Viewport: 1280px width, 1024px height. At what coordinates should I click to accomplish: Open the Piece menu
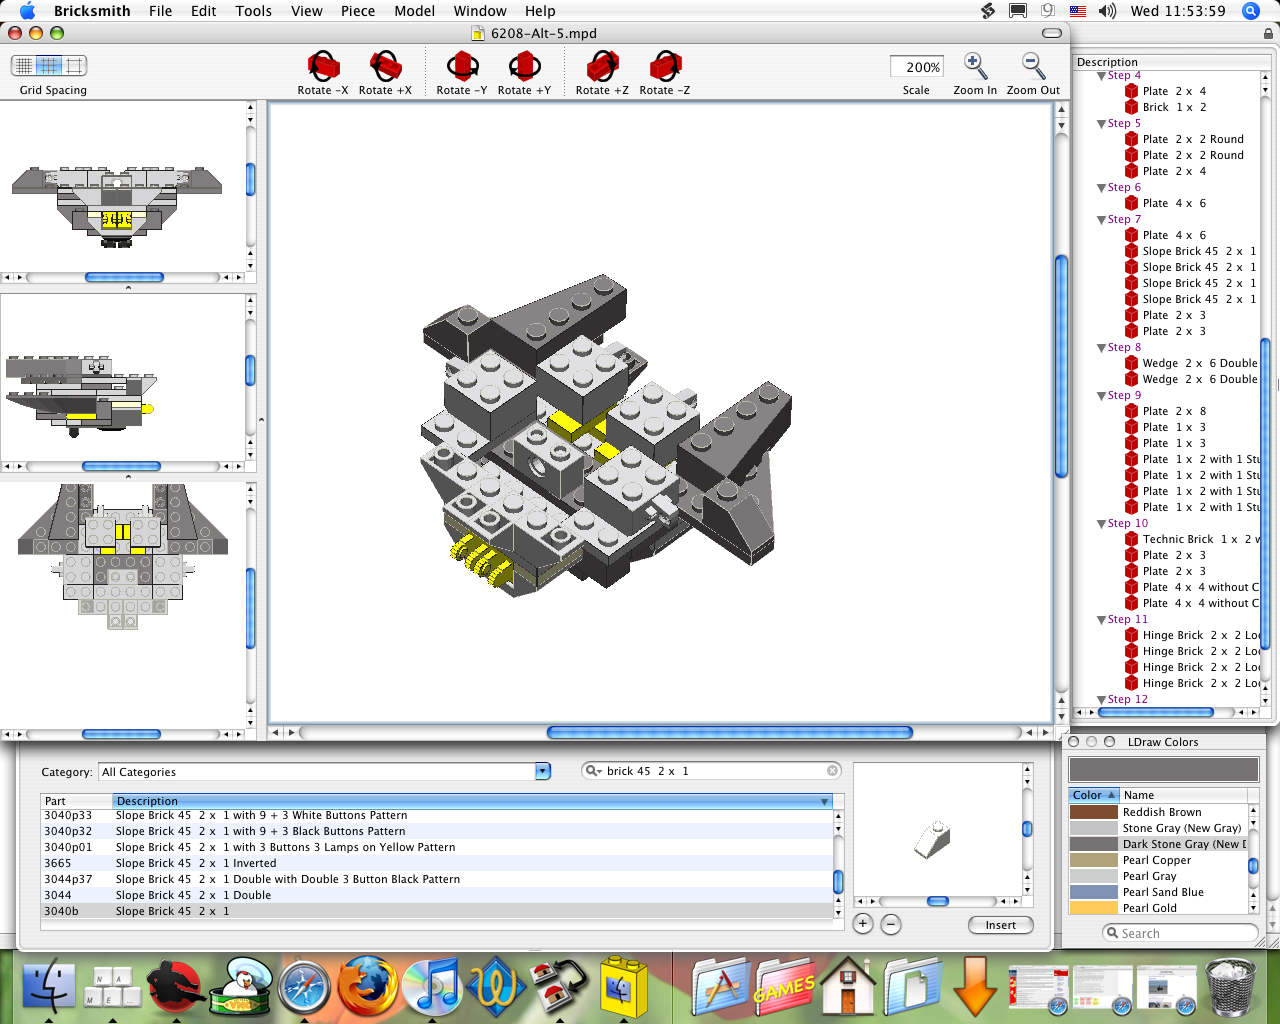pyautogui.click(x=358, y=11)
